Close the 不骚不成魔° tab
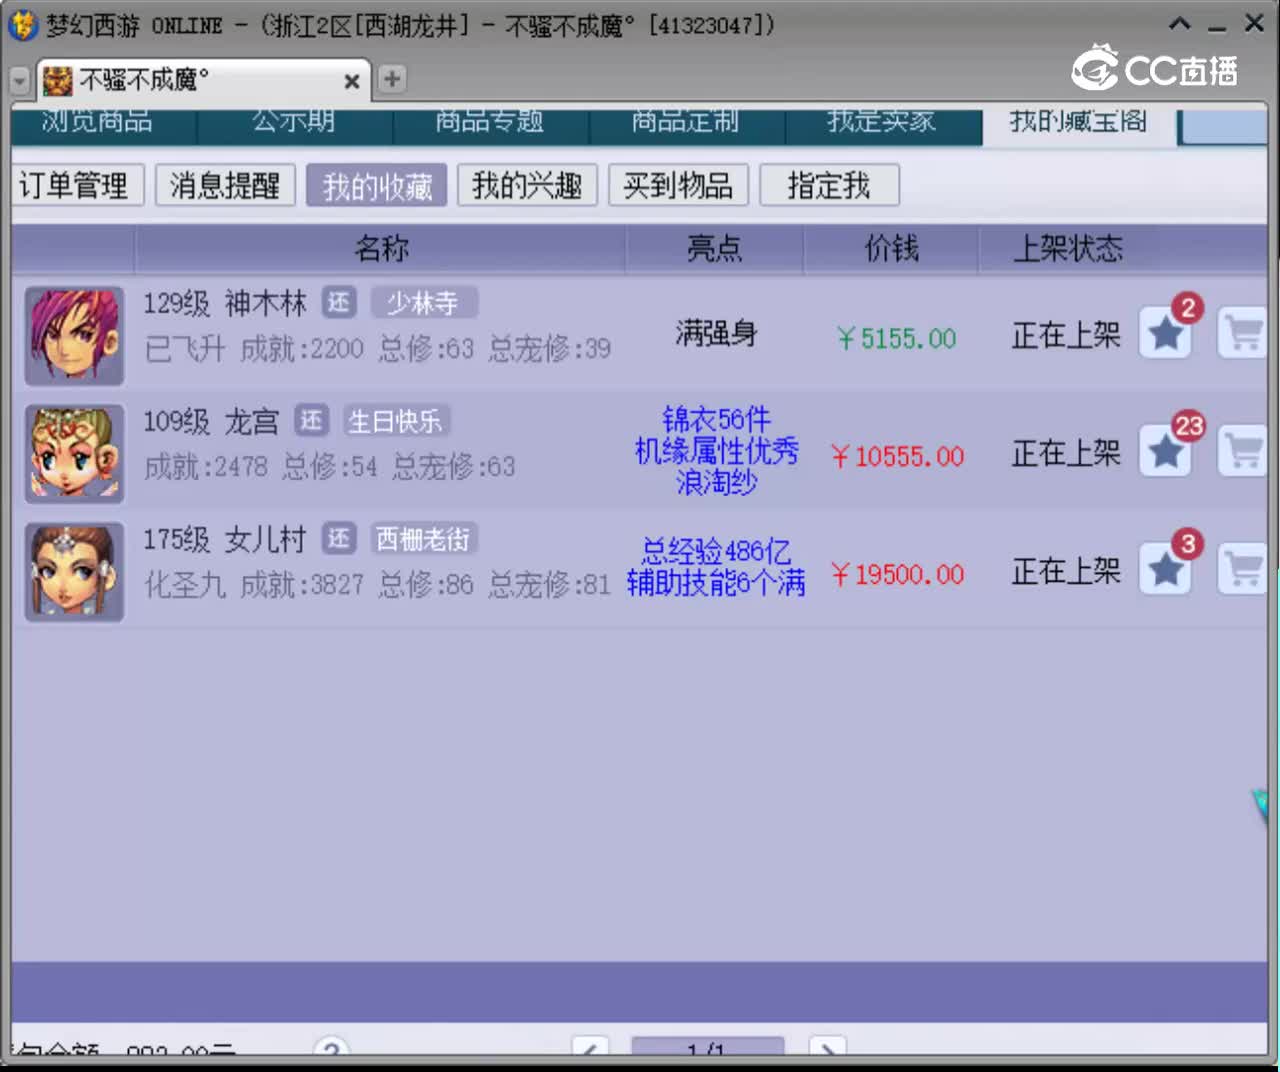The width and height of the screenshot is (1280, 1072). [352, 81]
